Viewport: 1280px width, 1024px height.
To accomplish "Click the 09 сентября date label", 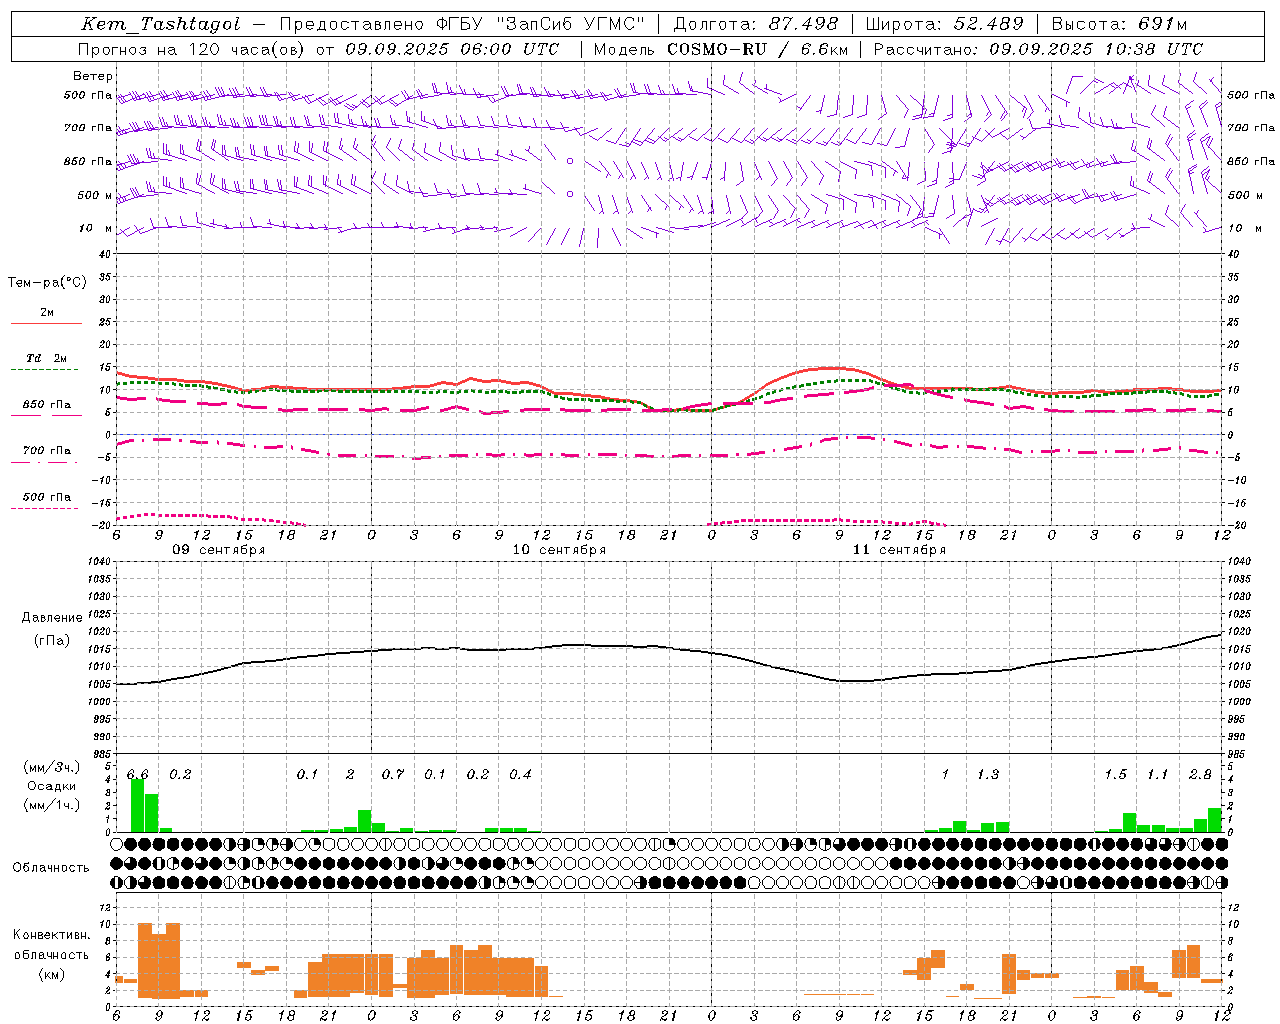I will click(219, 550).
